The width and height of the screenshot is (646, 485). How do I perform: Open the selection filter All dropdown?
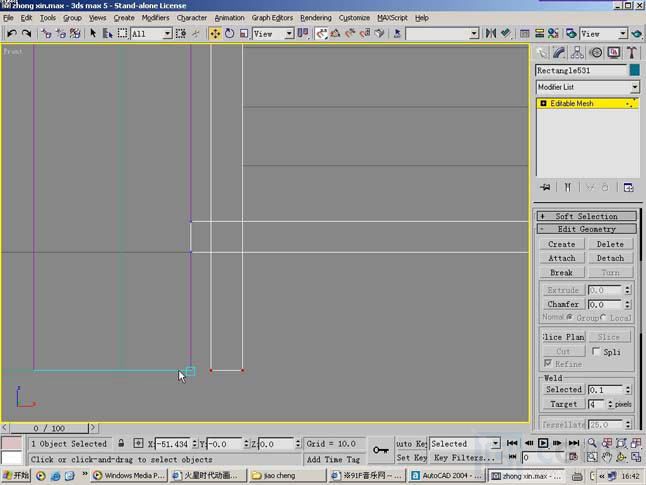pos(151,34)
